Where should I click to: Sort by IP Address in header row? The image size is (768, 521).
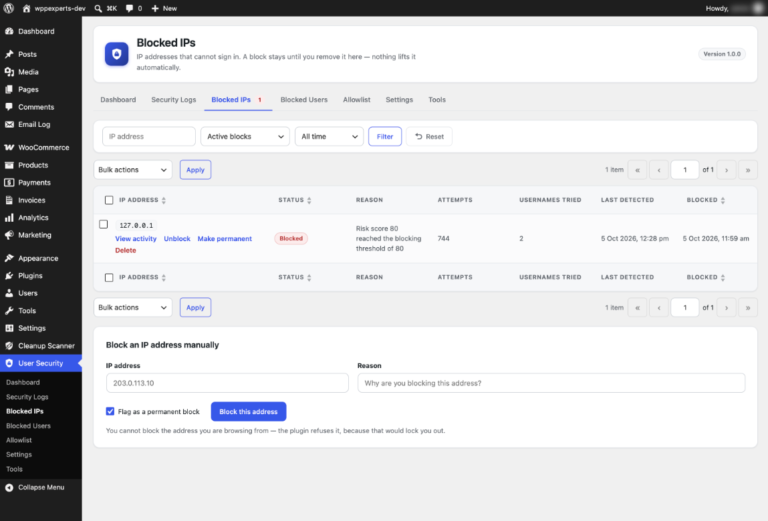(143, 200)
